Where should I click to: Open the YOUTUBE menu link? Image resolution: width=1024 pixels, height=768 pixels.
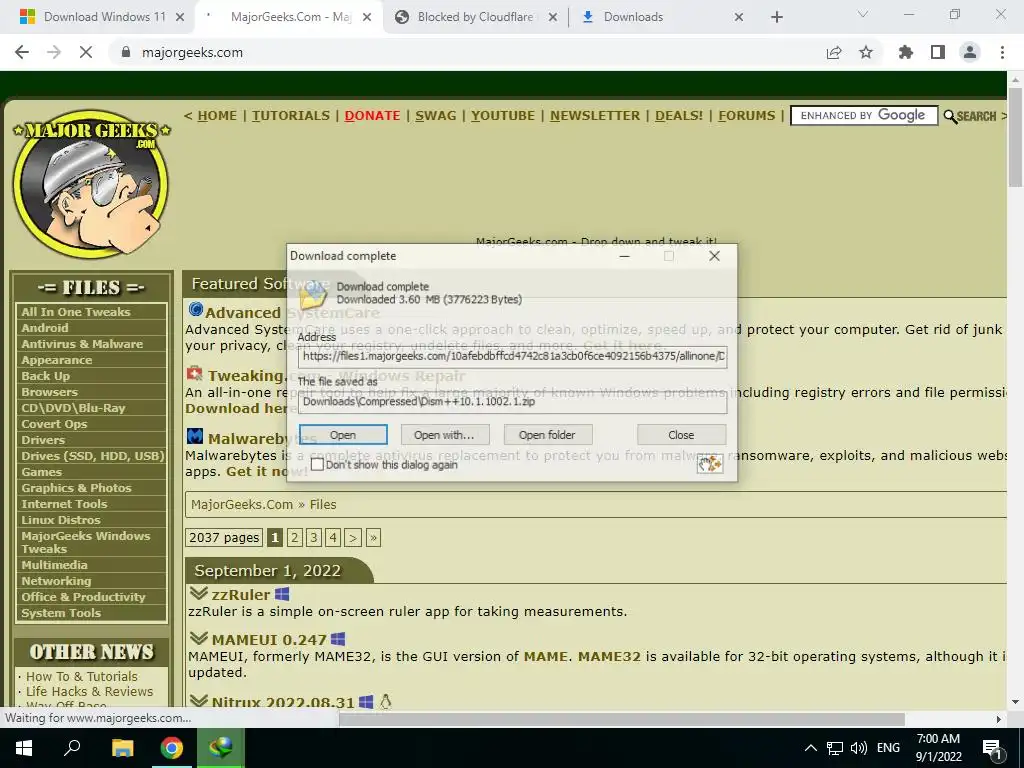point(503,116)
